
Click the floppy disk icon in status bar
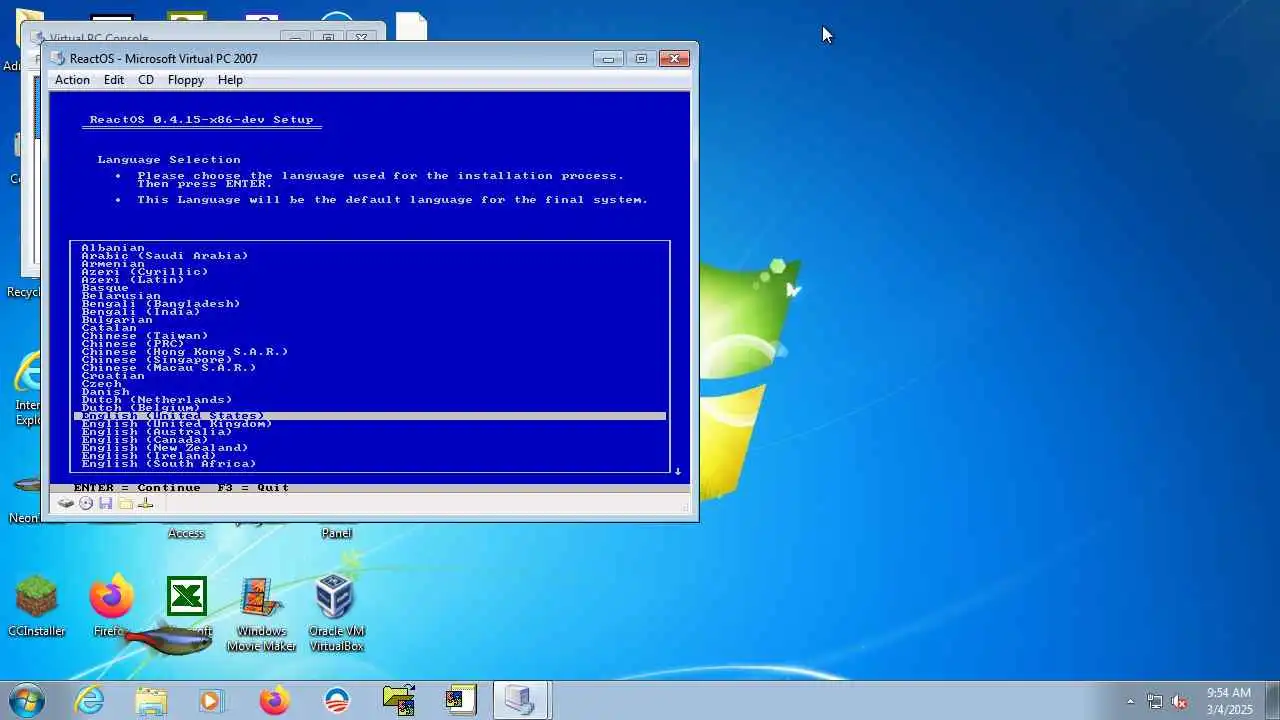coord(105,504)
